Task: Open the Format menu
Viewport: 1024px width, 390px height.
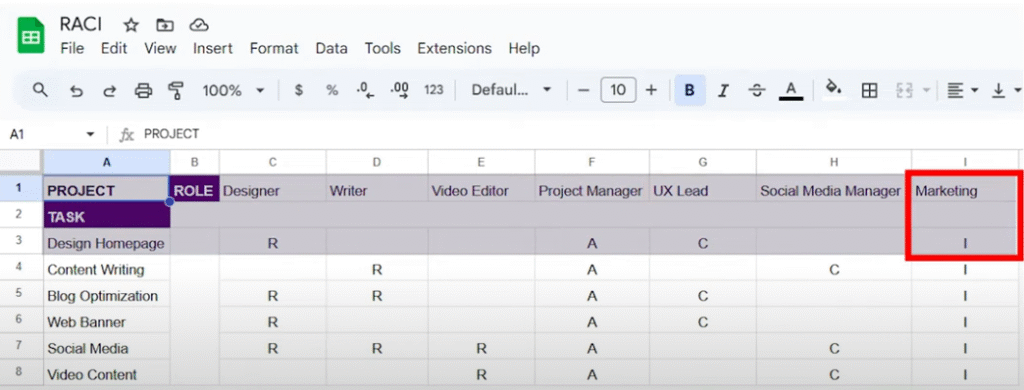Action: point(274,48)
